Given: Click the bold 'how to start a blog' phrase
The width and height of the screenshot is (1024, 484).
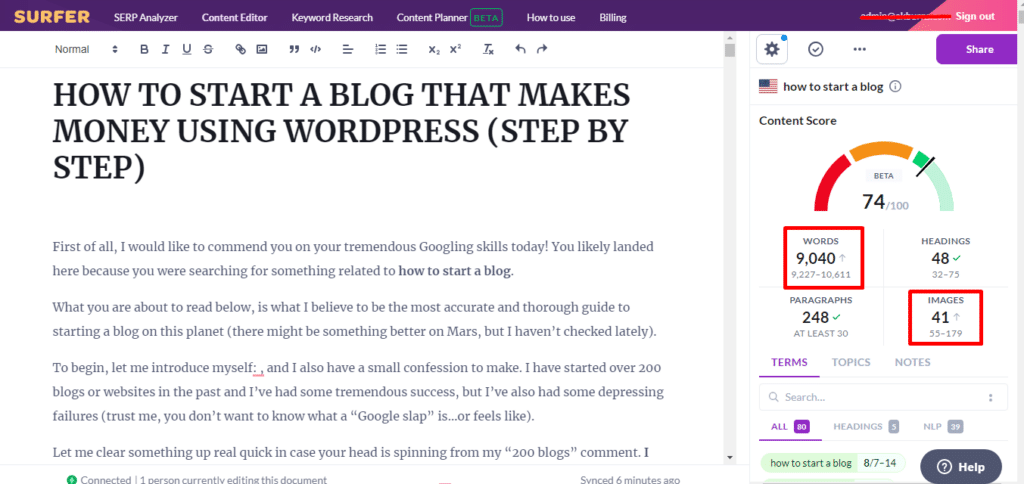Looking at the screenshot, I should point(455,271).
